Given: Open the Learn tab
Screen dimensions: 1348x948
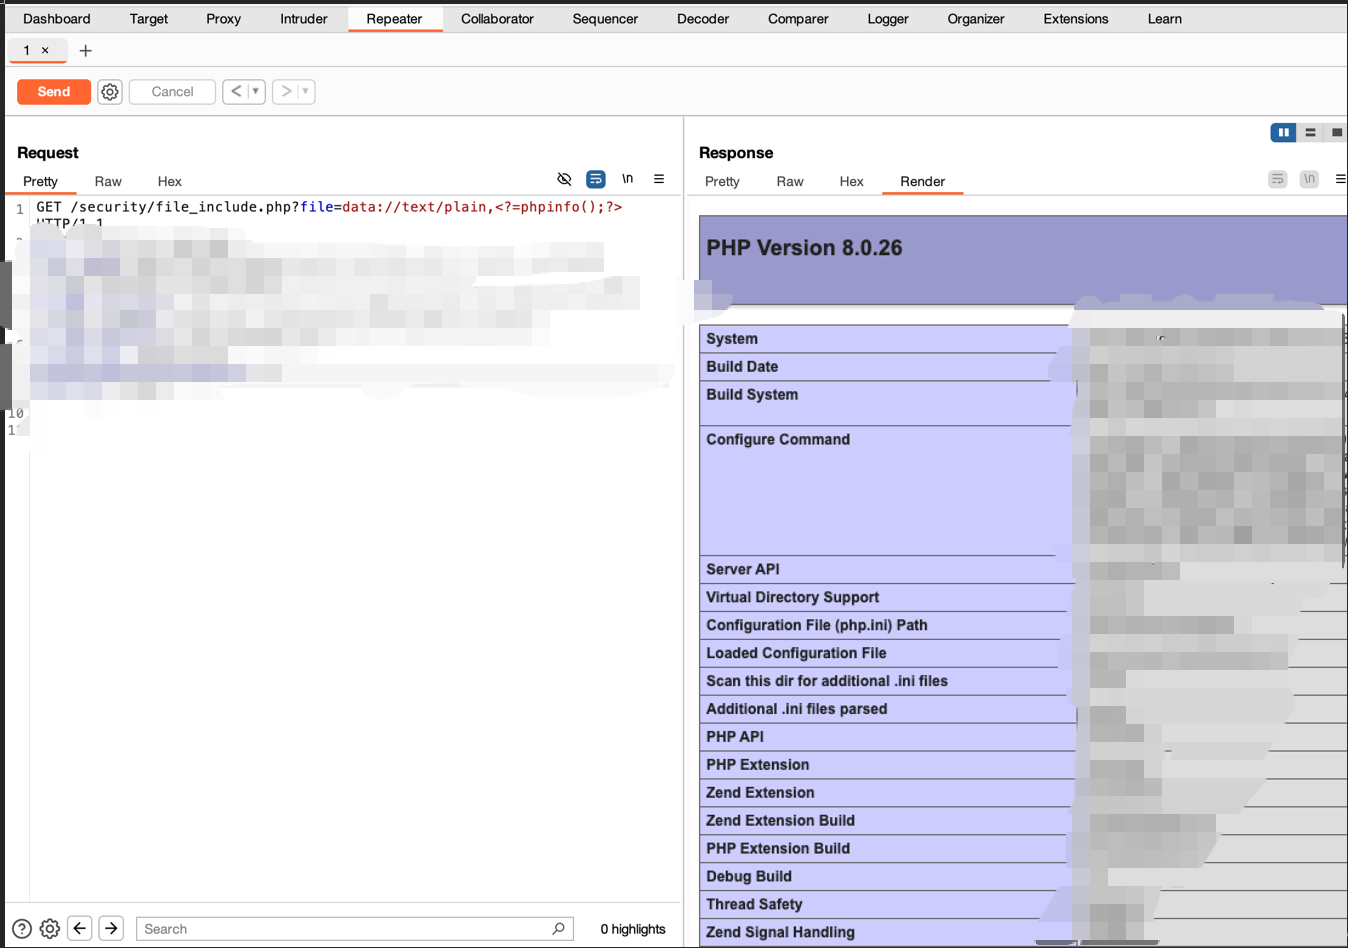Looking at the screenshot, I should tap(1165, 19).
